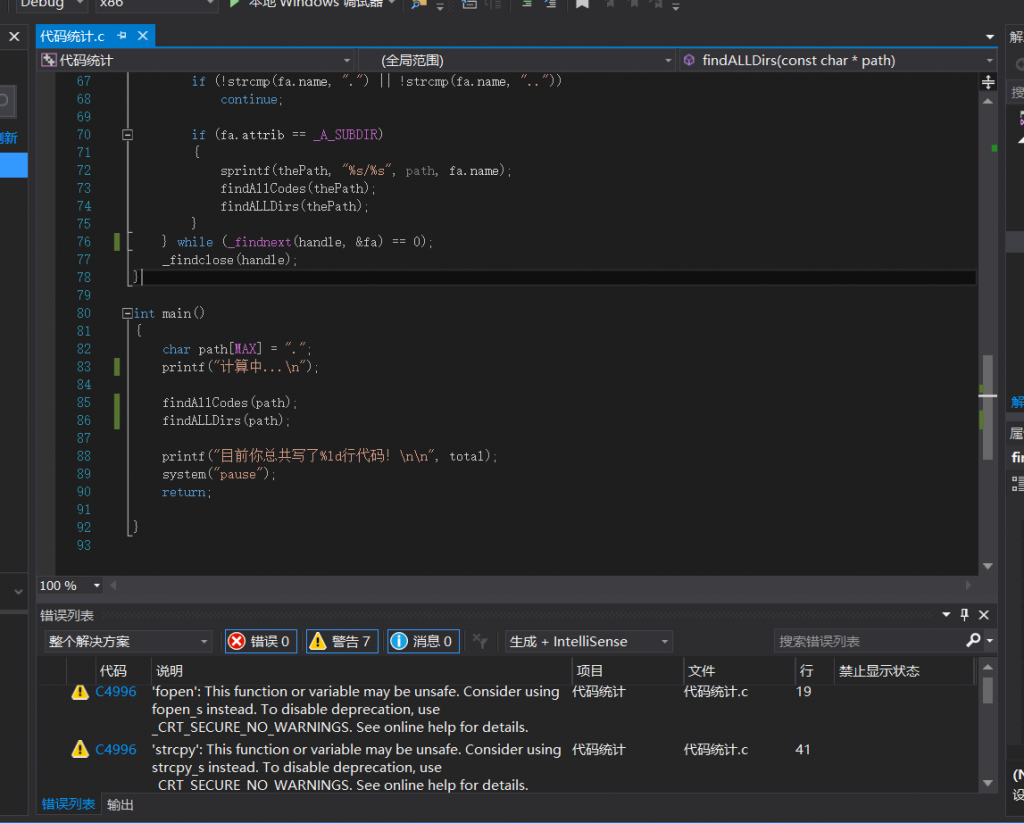1024x823 pixels.
Task: Toggle auto-hide pin on 错误列表 panel
Action: (x=965, y=615)
